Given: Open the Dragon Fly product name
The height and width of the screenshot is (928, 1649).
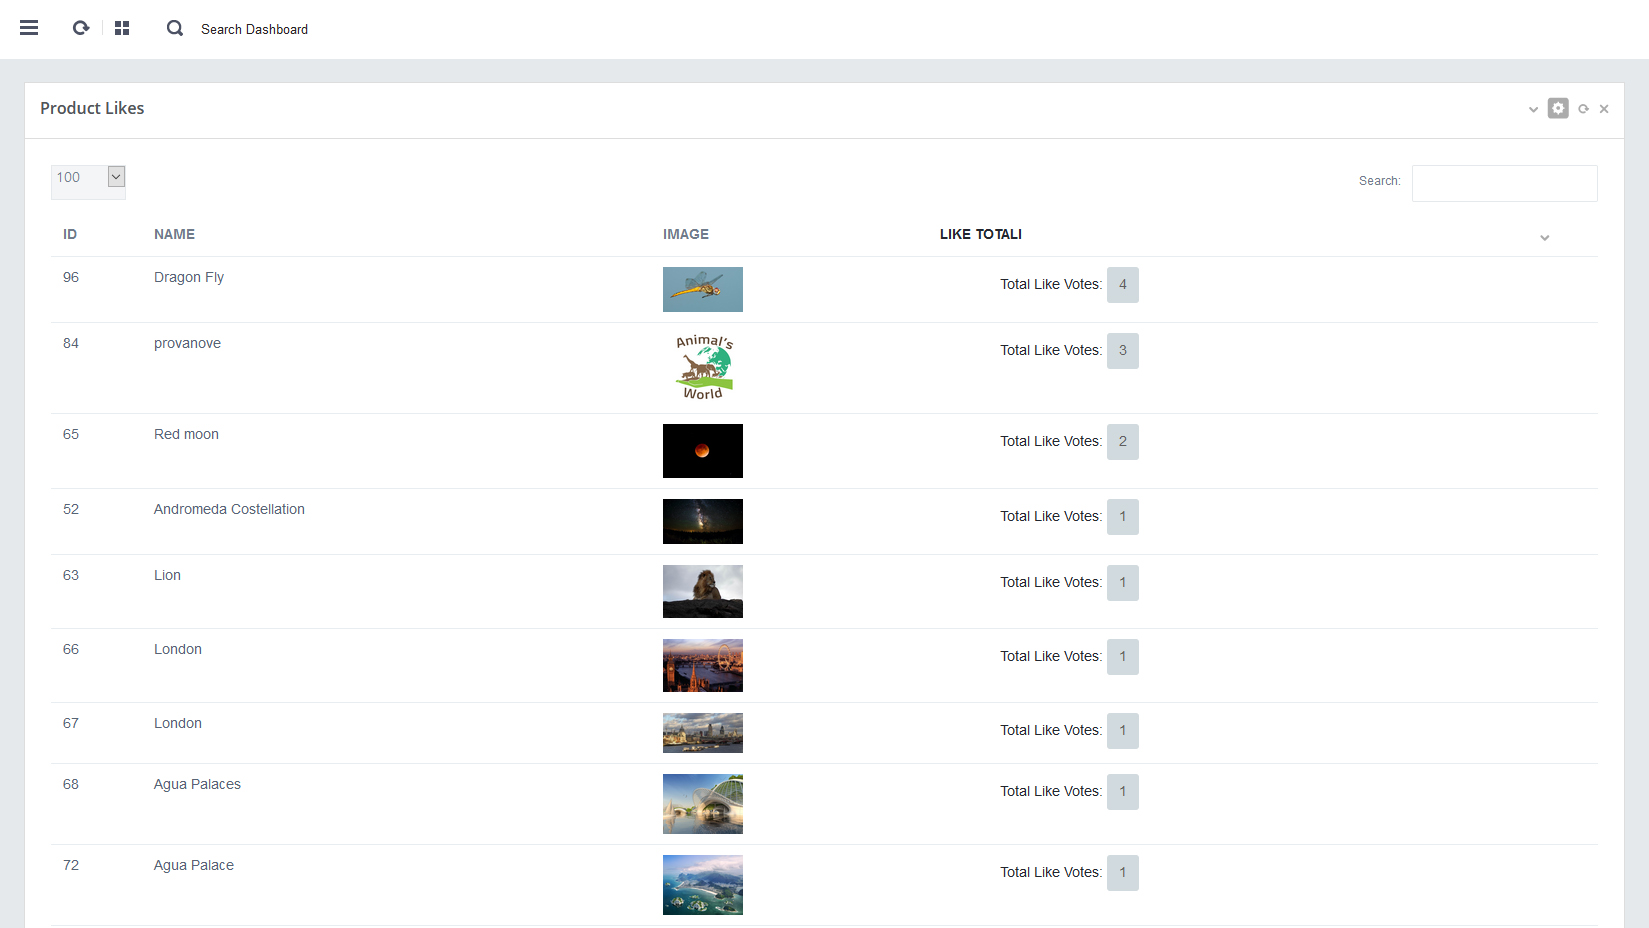Looking at the screenshot, I should 189,277.
